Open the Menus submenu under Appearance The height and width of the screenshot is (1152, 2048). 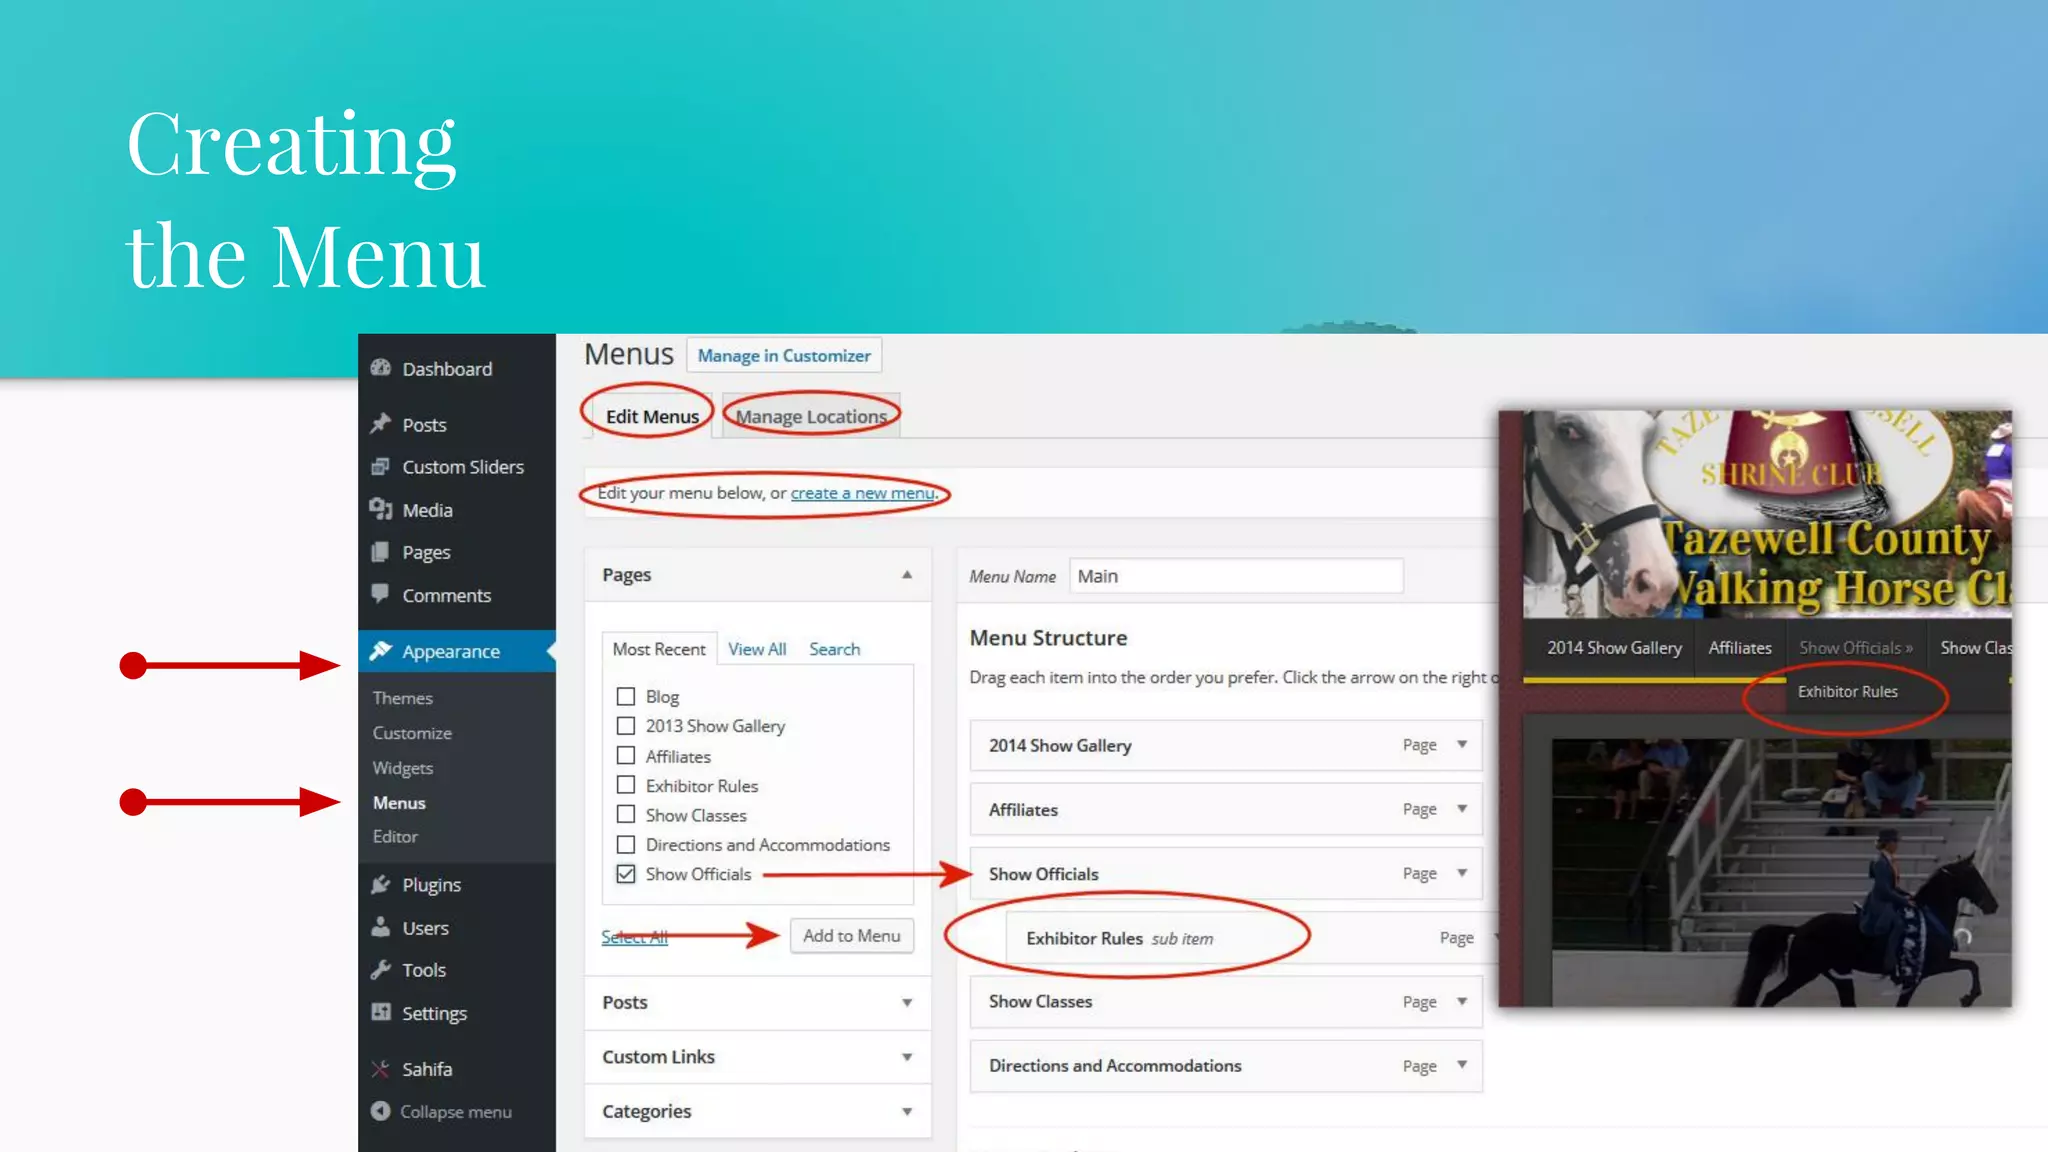point(399,802)
